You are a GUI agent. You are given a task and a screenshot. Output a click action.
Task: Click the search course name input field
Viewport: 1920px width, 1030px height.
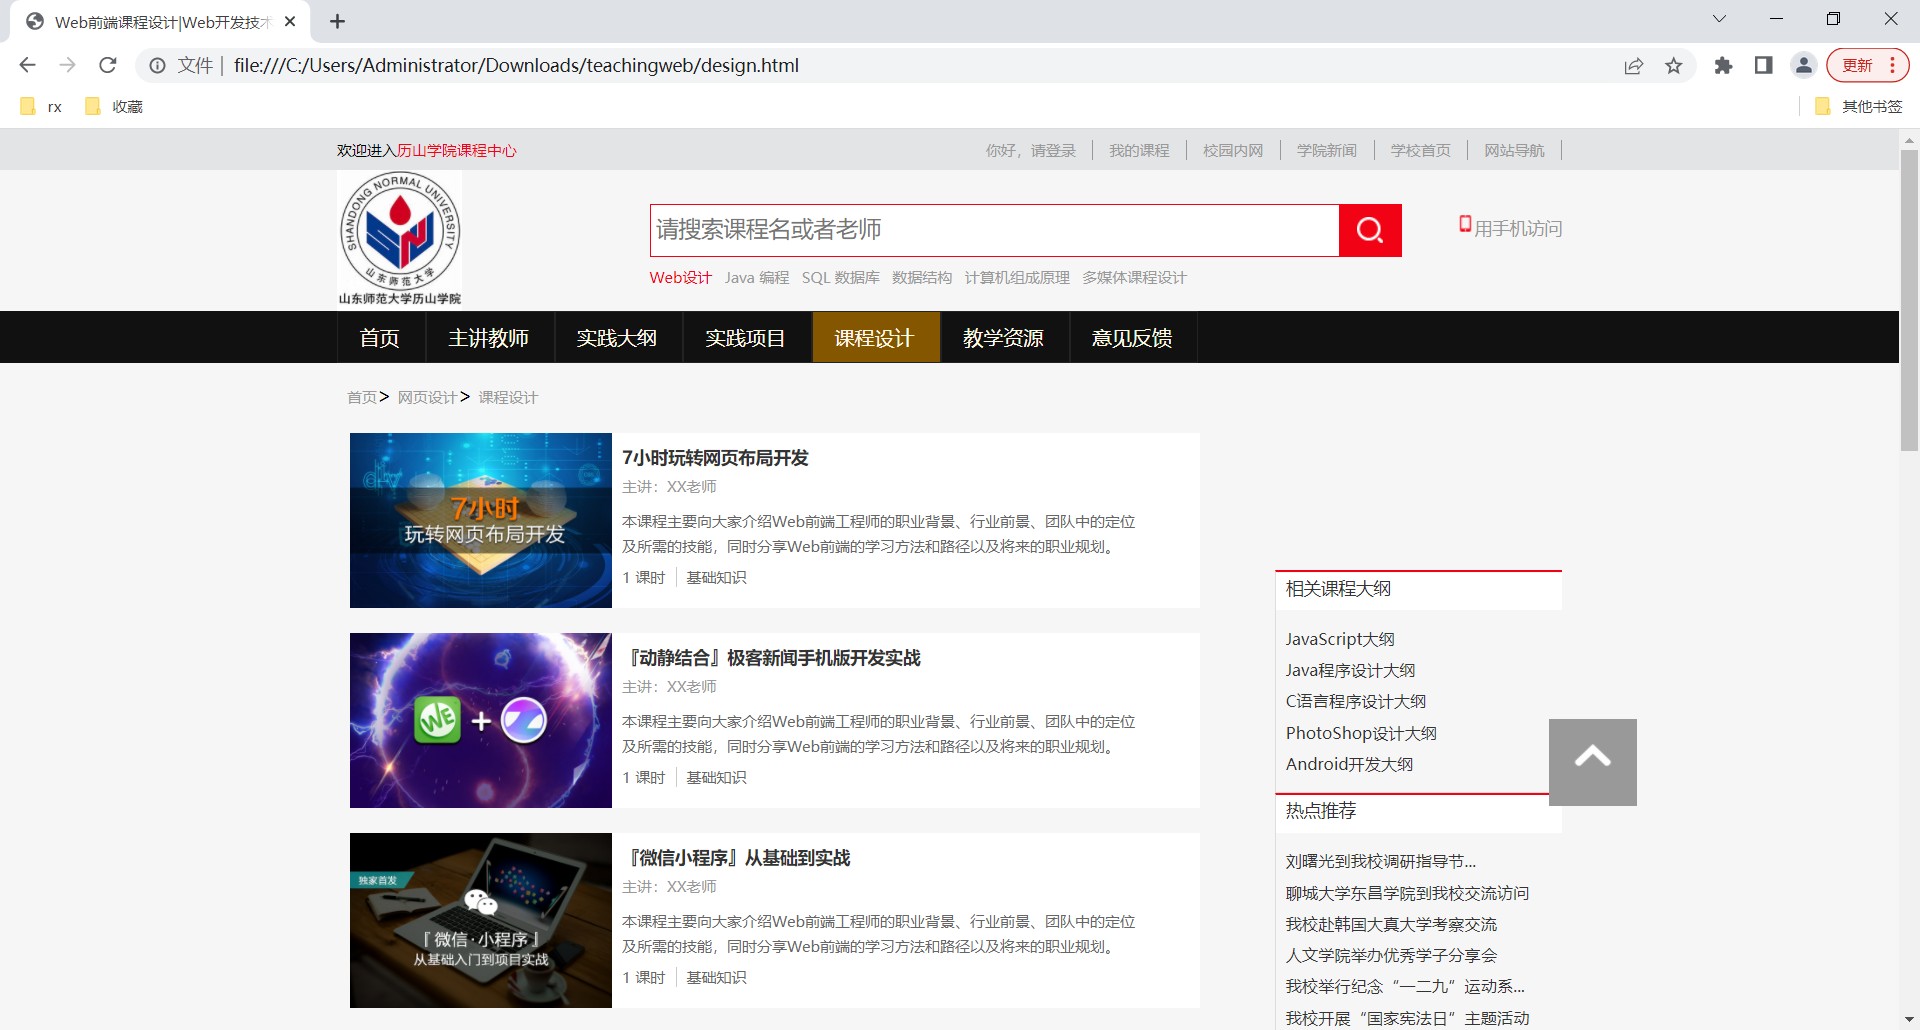[x=994, y=231]
